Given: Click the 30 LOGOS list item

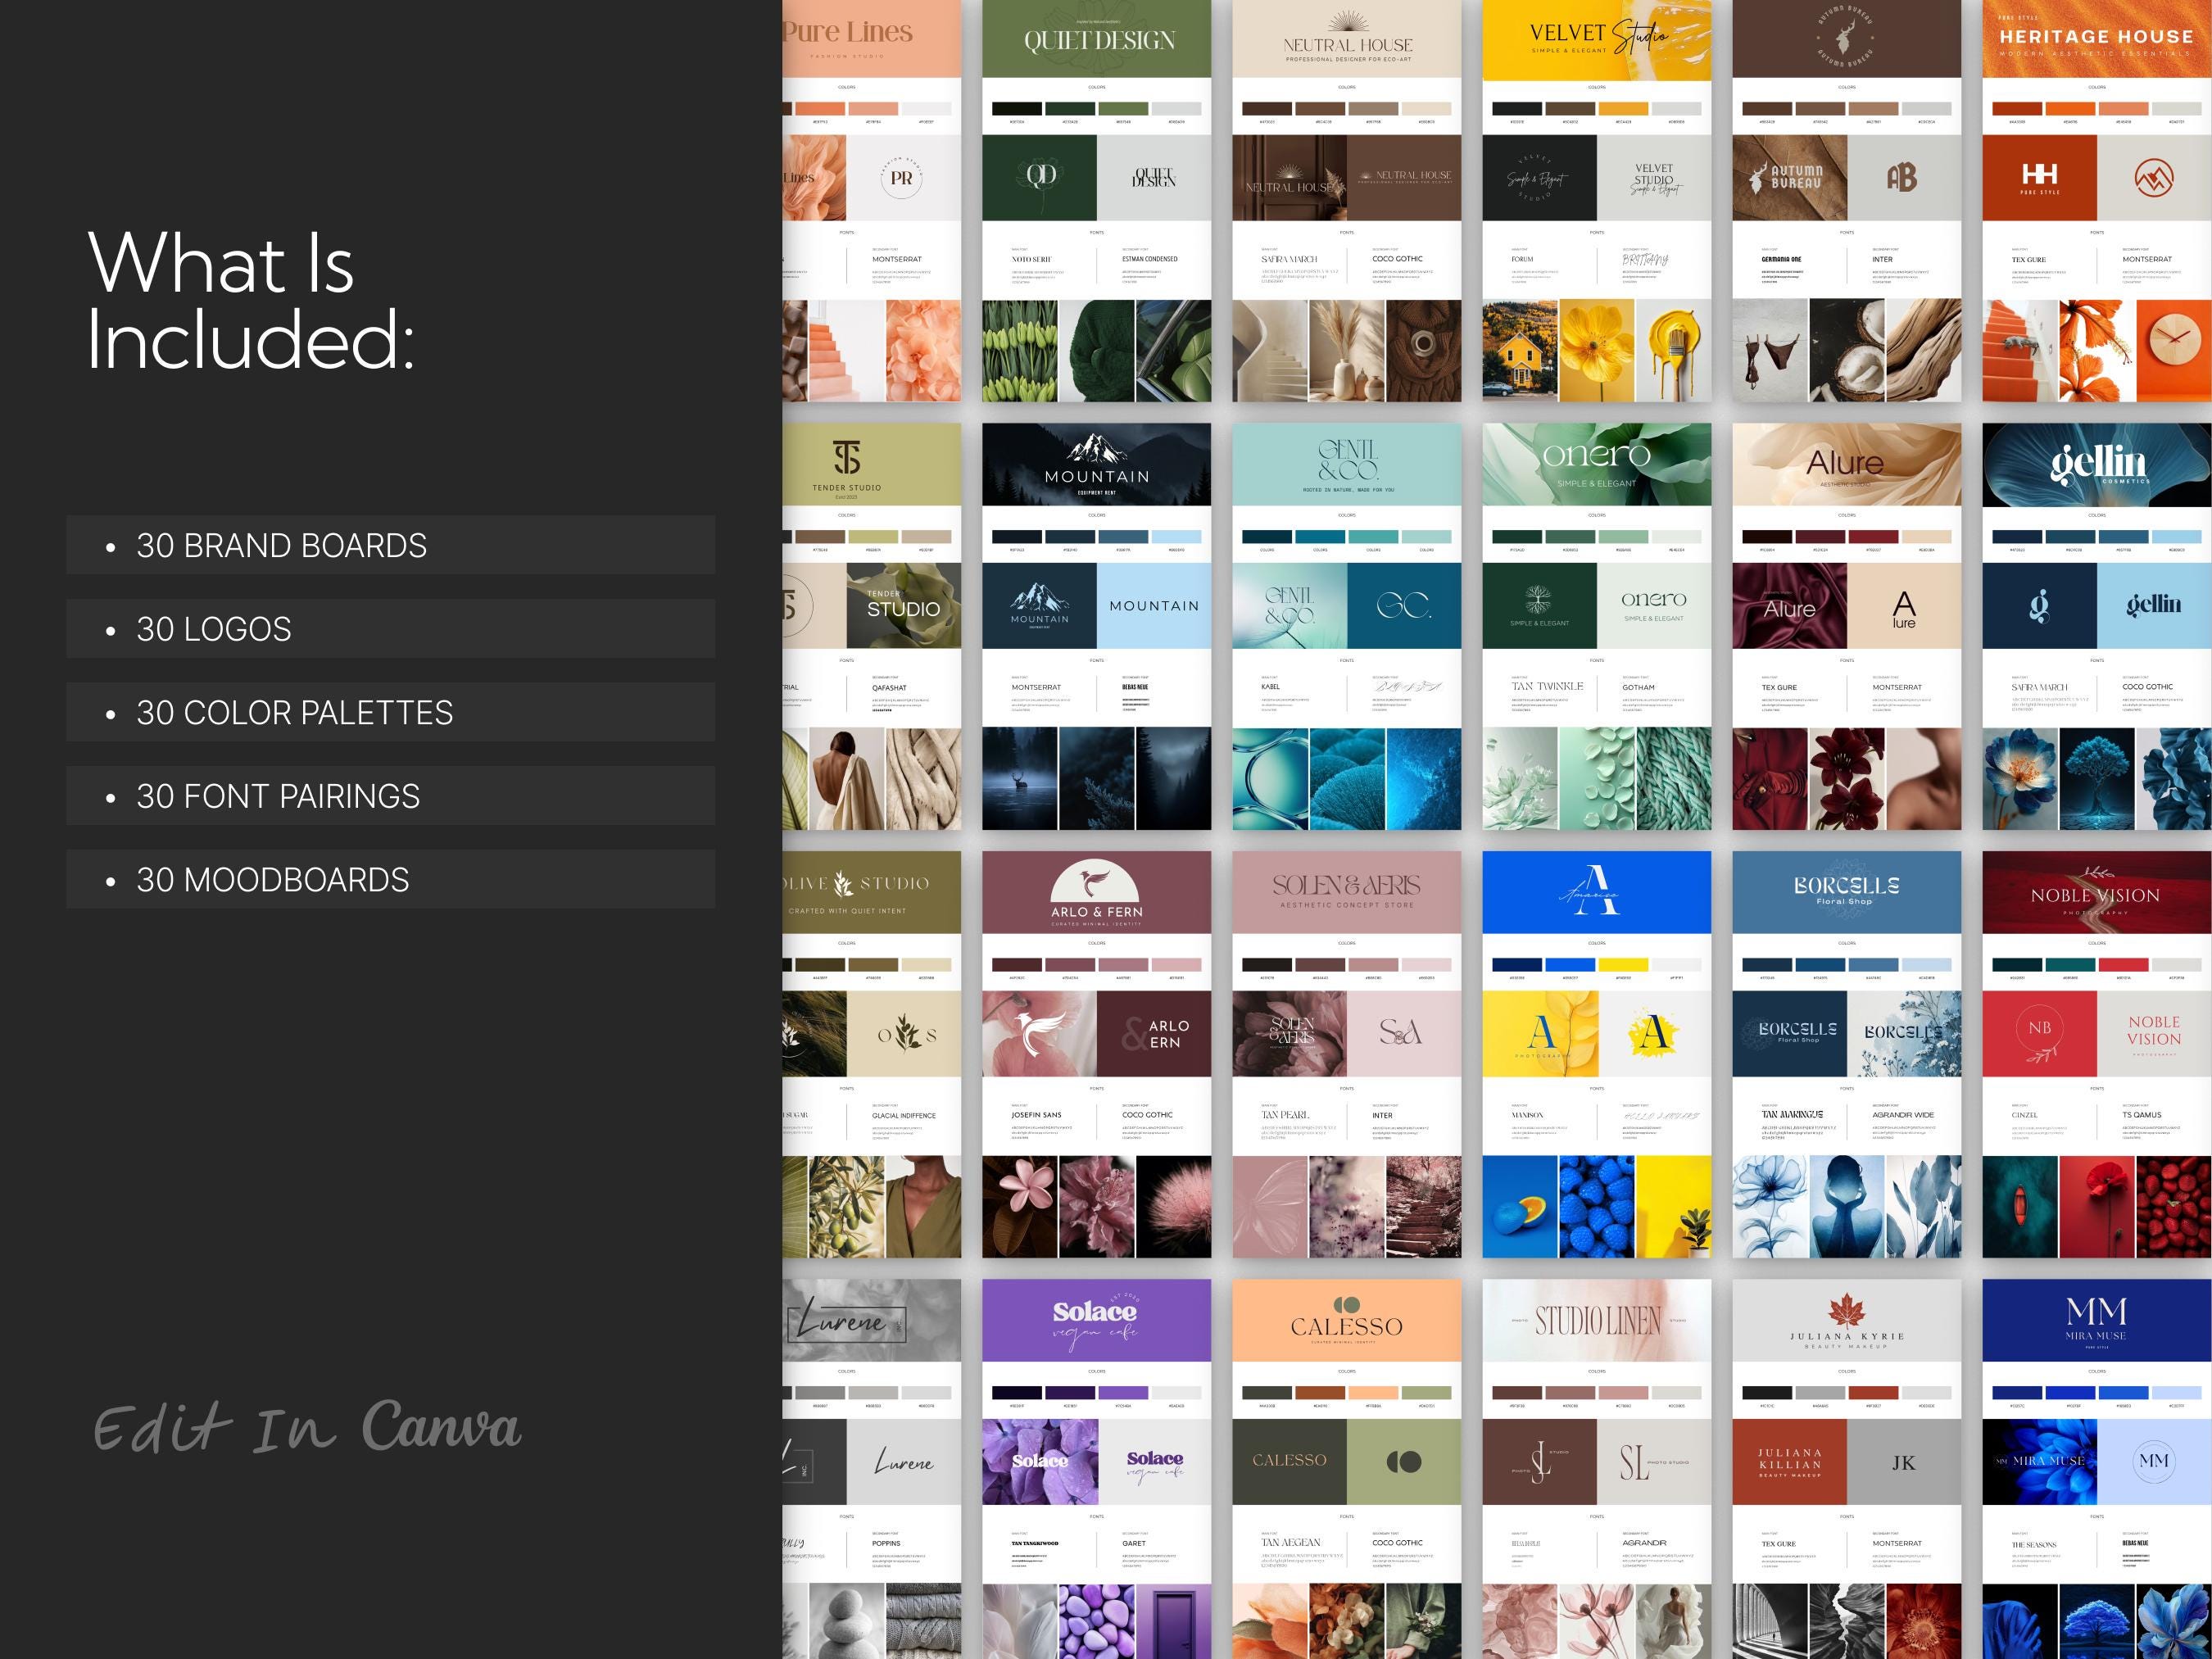Looking at the screenshot, I should coord(391,629).
